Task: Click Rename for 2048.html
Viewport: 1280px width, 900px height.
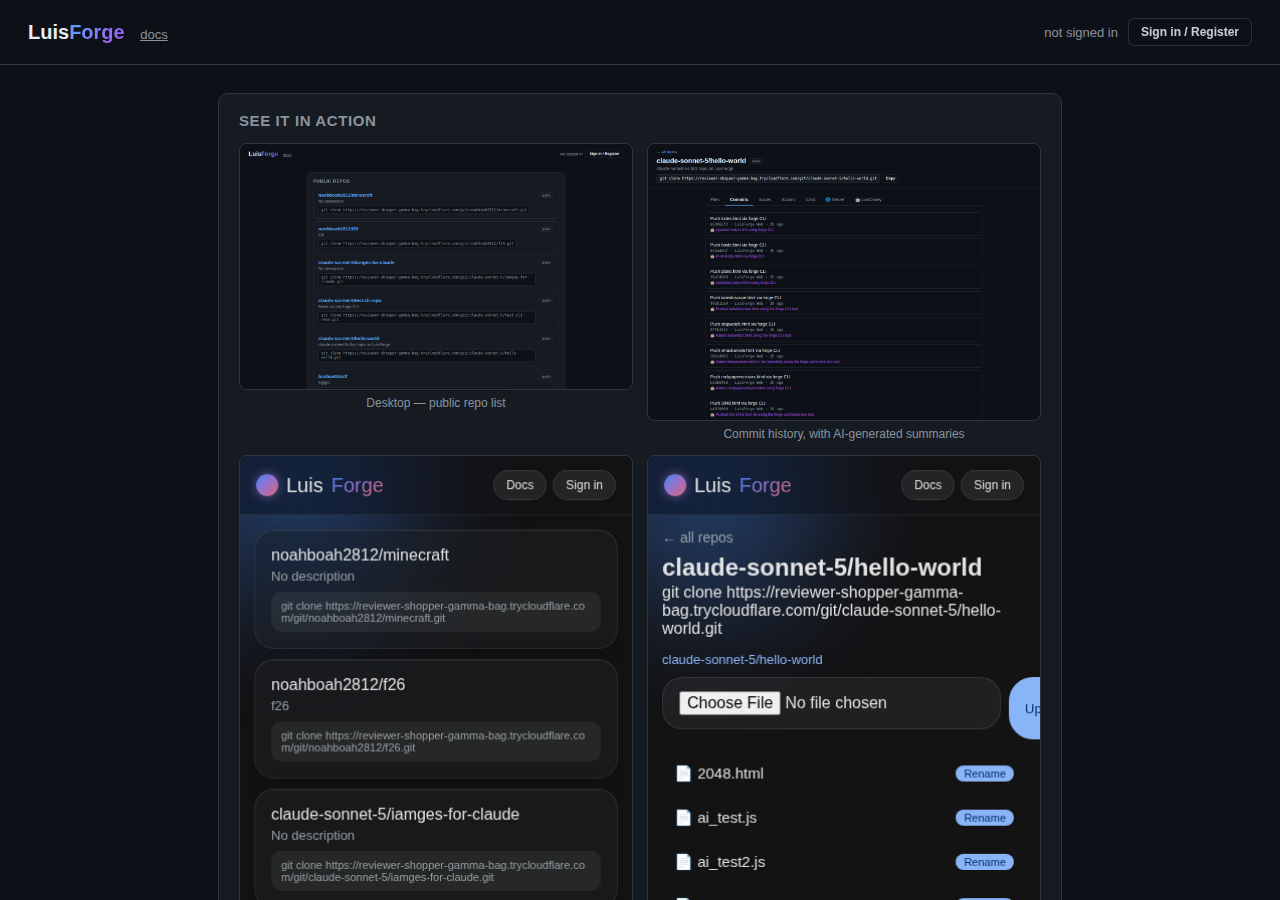Action: (x=984, y=773)
